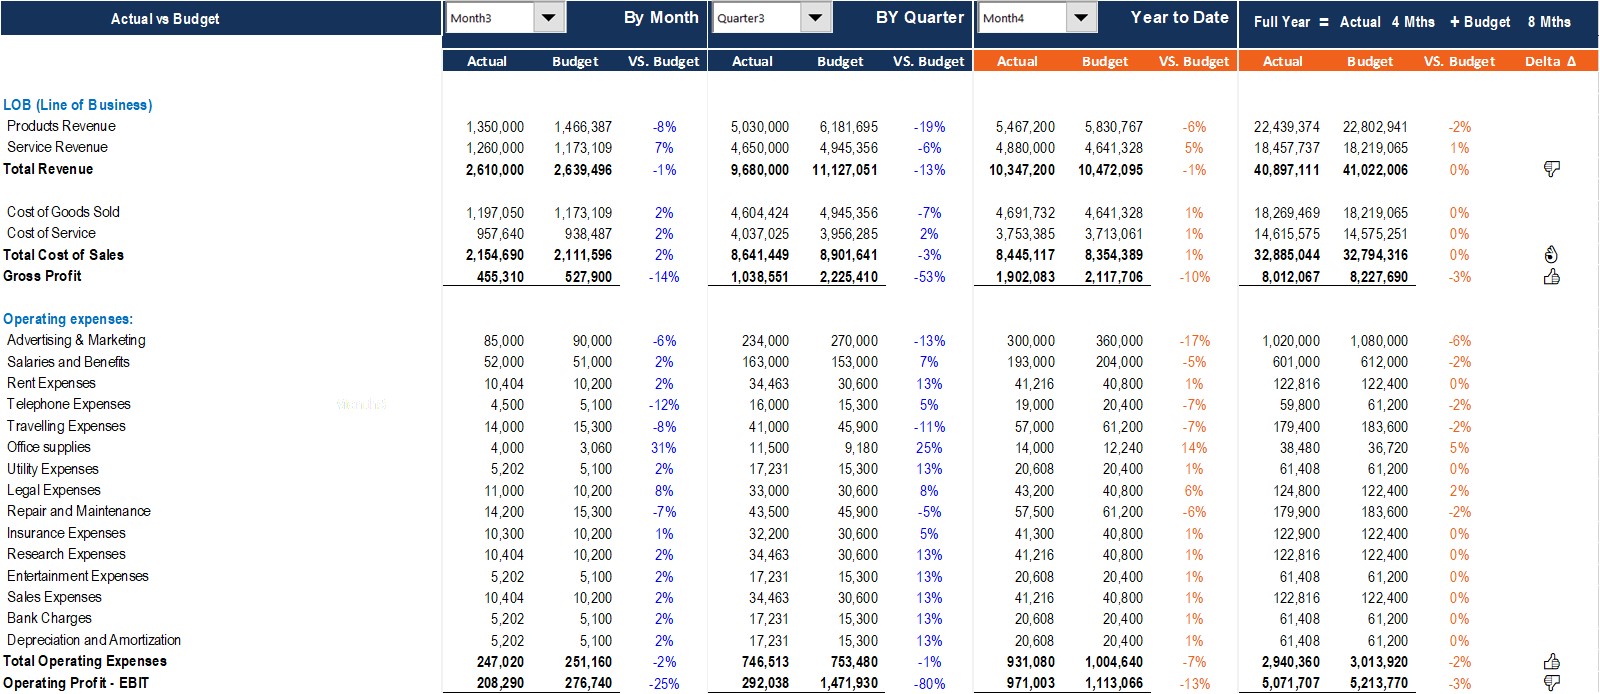Click the OK-hand icon on Total Cost of Sales row
Screen dimensions: 1600x694
point(1551,254)
